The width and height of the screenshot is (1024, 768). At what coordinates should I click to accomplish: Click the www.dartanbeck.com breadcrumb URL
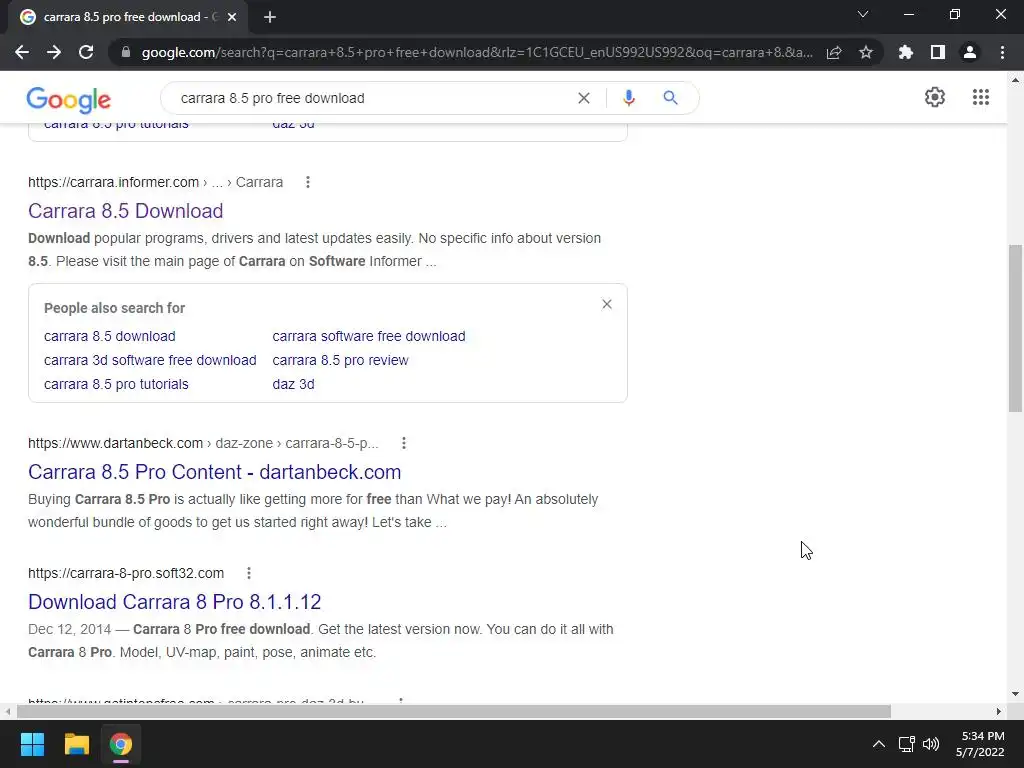click(203, 443)
